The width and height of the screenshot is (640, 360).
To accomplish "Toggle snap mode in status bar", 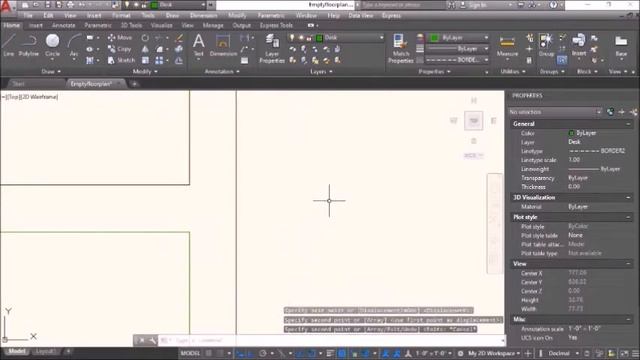I will 220,353.
